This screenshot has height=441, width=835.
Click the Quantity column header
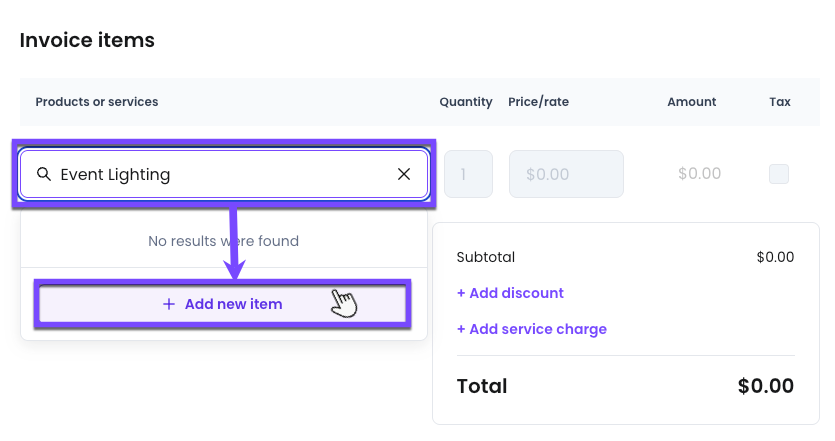465,102
